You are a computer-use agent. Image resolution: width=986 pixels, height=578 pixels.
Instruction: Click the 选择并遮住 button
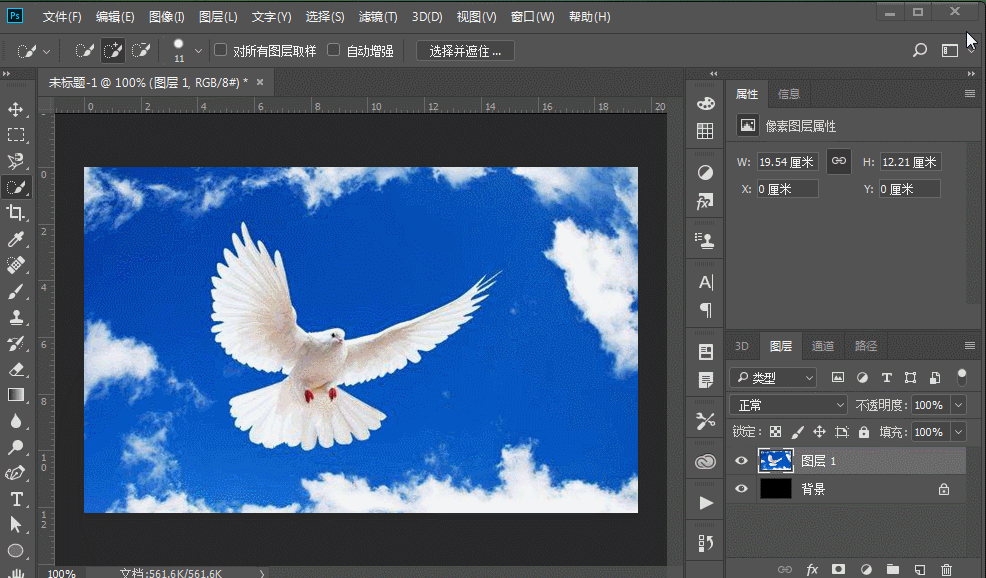click(465, 51)
